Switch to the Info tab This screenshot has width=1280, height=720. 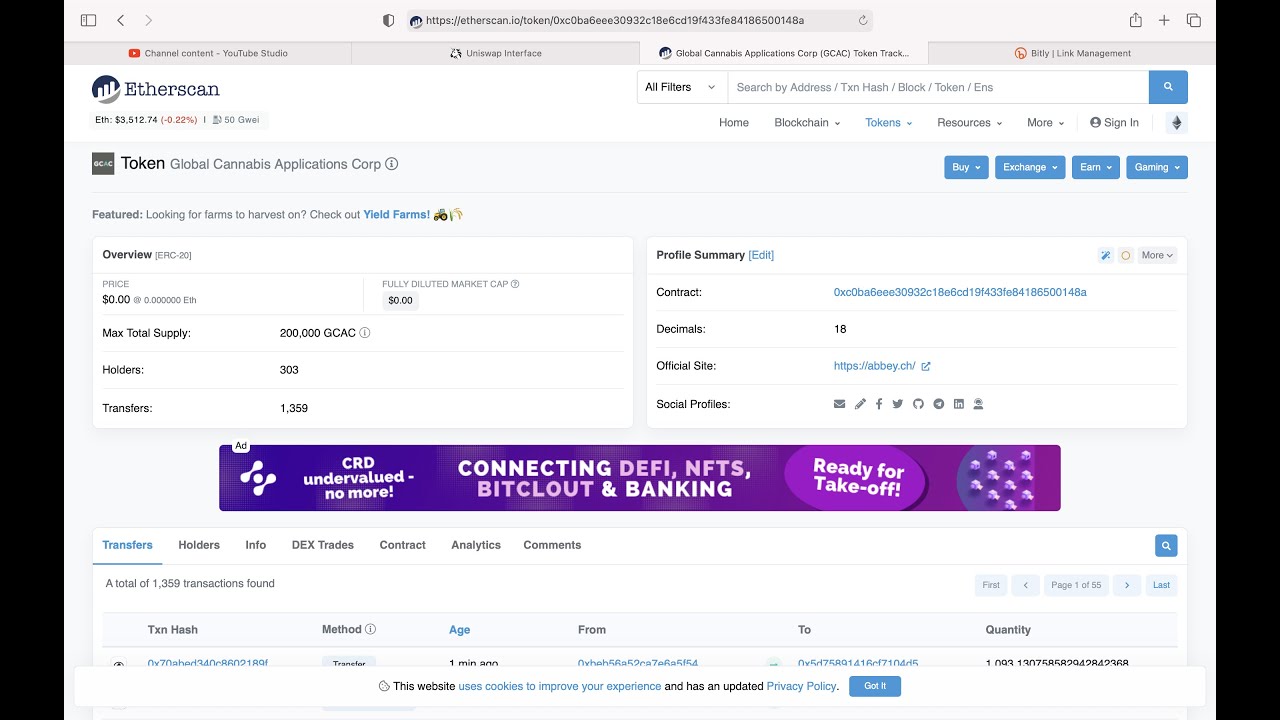click(x=256, y=545)
